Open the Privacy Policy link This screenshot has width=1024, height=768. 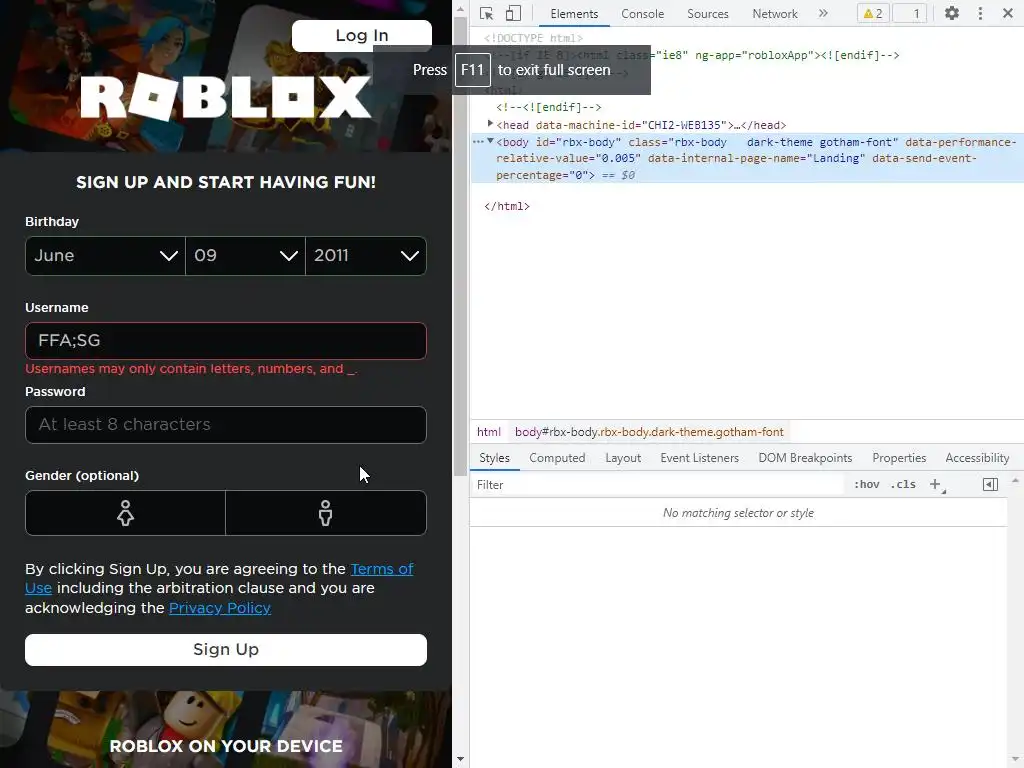click(220, 608)
